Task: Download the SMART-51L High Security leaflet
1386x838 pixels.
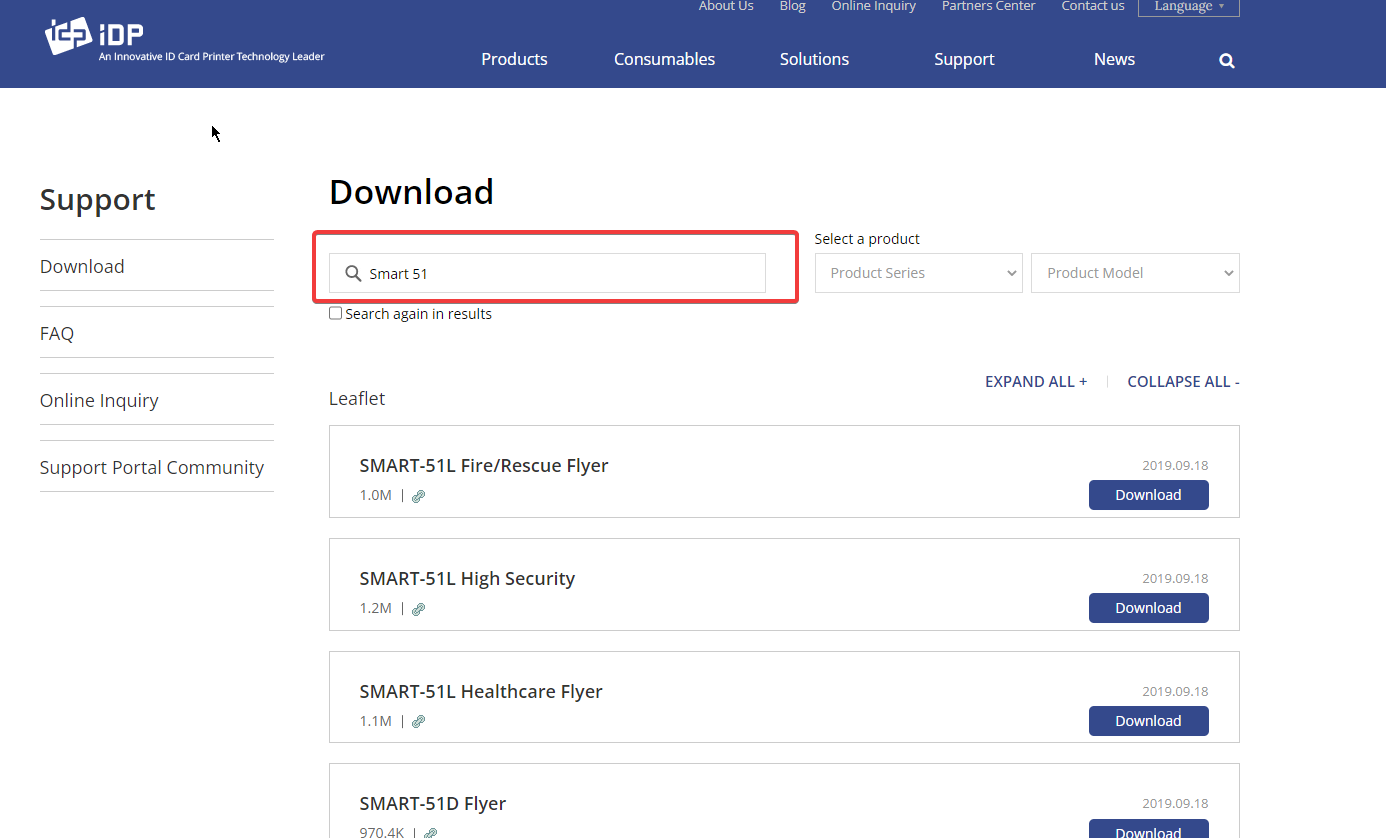Action: tap(1148, 608)
